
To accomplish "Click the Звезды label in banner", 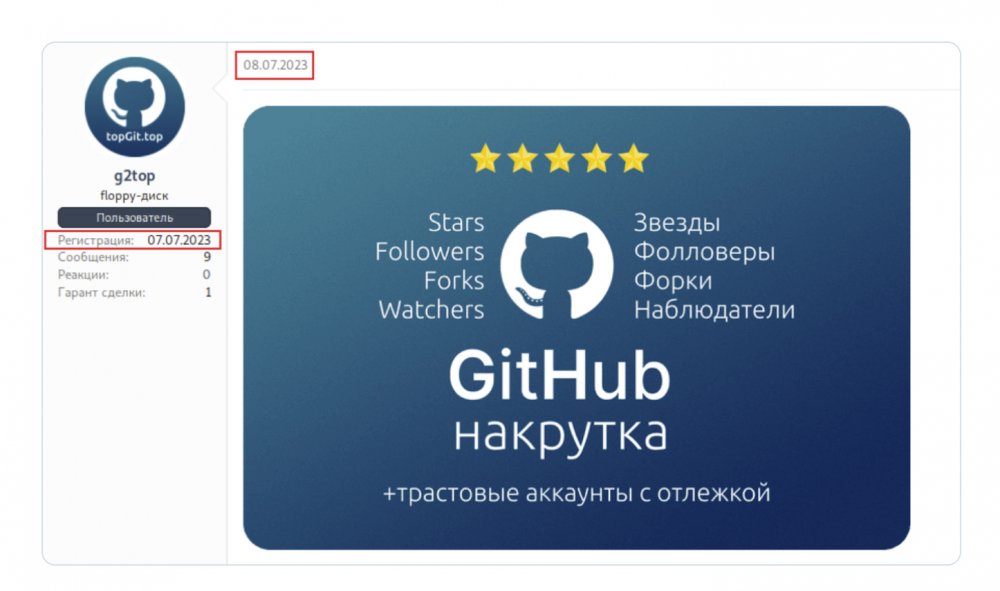I will pos(677,223).
